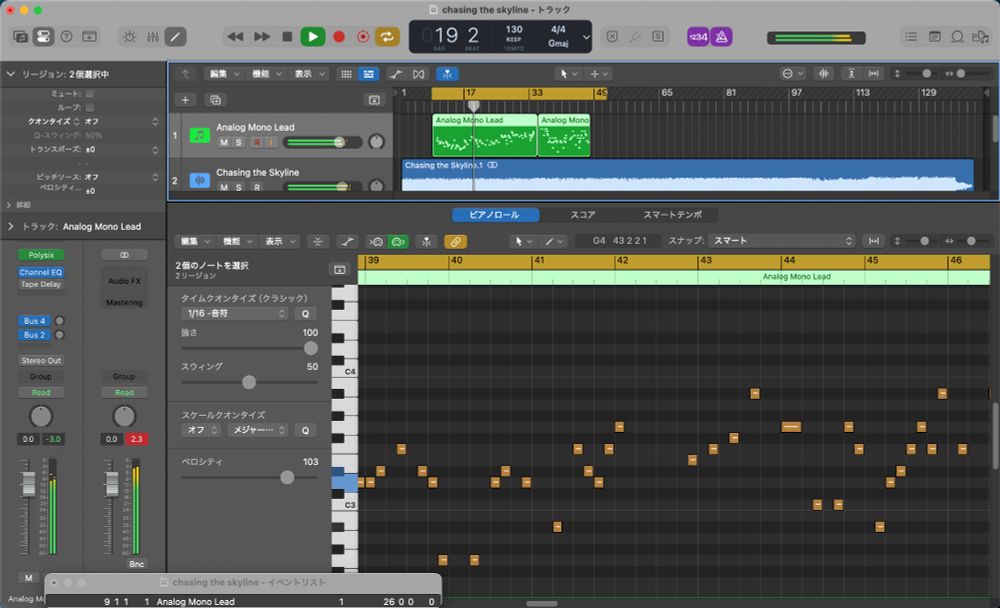Image resolution: width=1000 pixels, height=608 pixels.
Task: Adjust the 強さ strength slider handle
Action: [311, 348]
